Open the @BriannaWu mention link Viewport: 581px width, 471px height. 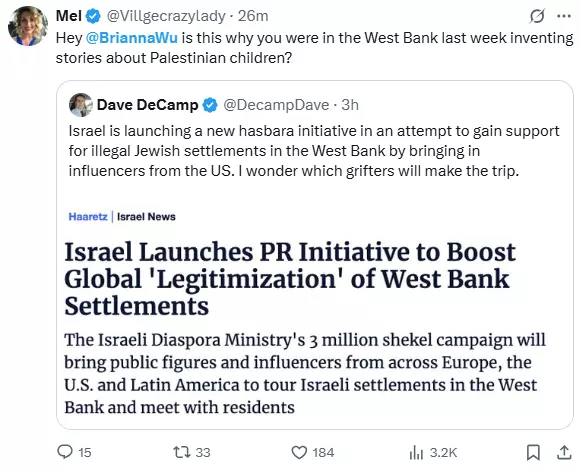tap(132, 38)
